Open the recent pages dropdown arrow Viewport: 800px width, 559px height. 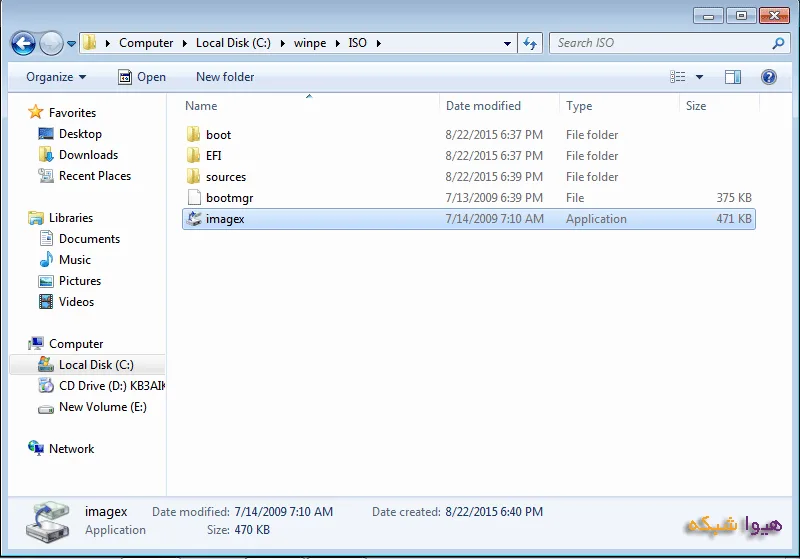(x=71, y=44)
